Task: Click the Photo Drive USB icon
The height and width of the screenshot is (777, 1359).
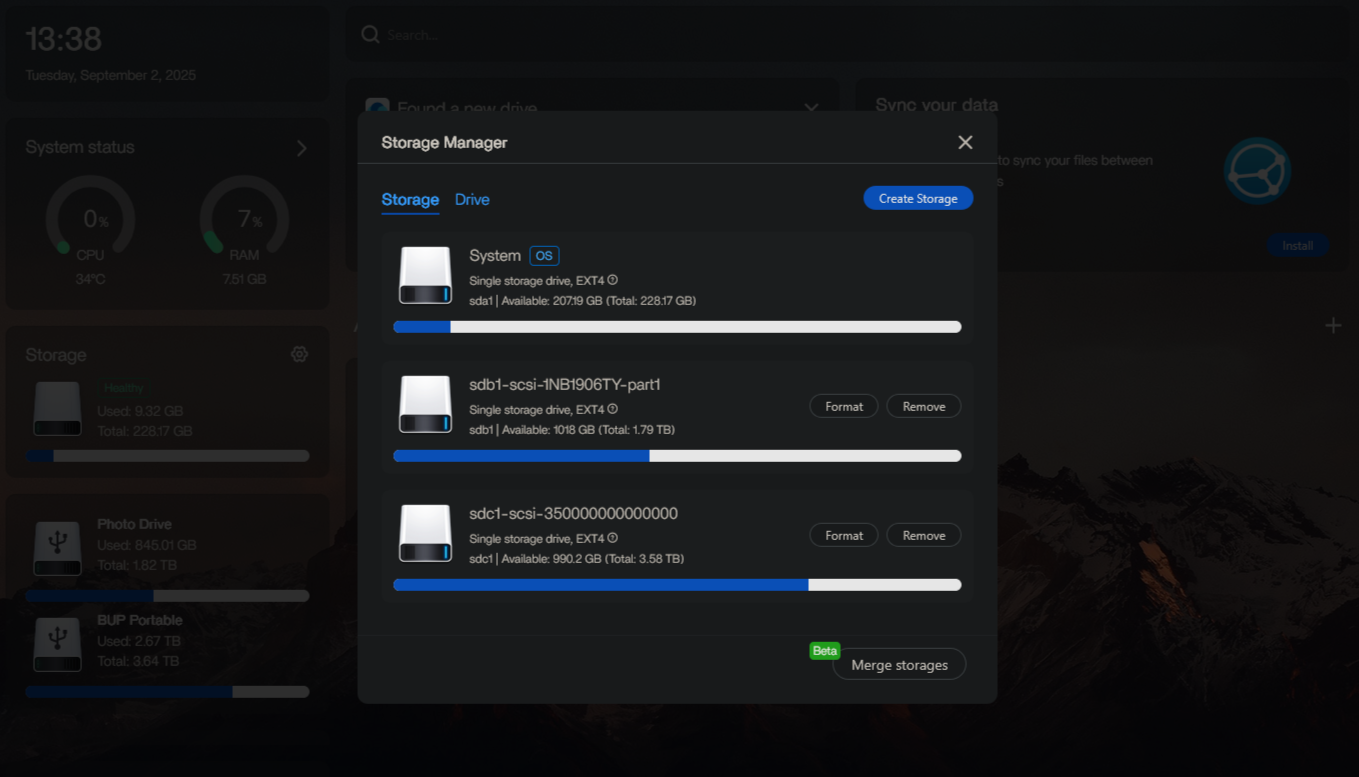Action: tap(57, 548)
